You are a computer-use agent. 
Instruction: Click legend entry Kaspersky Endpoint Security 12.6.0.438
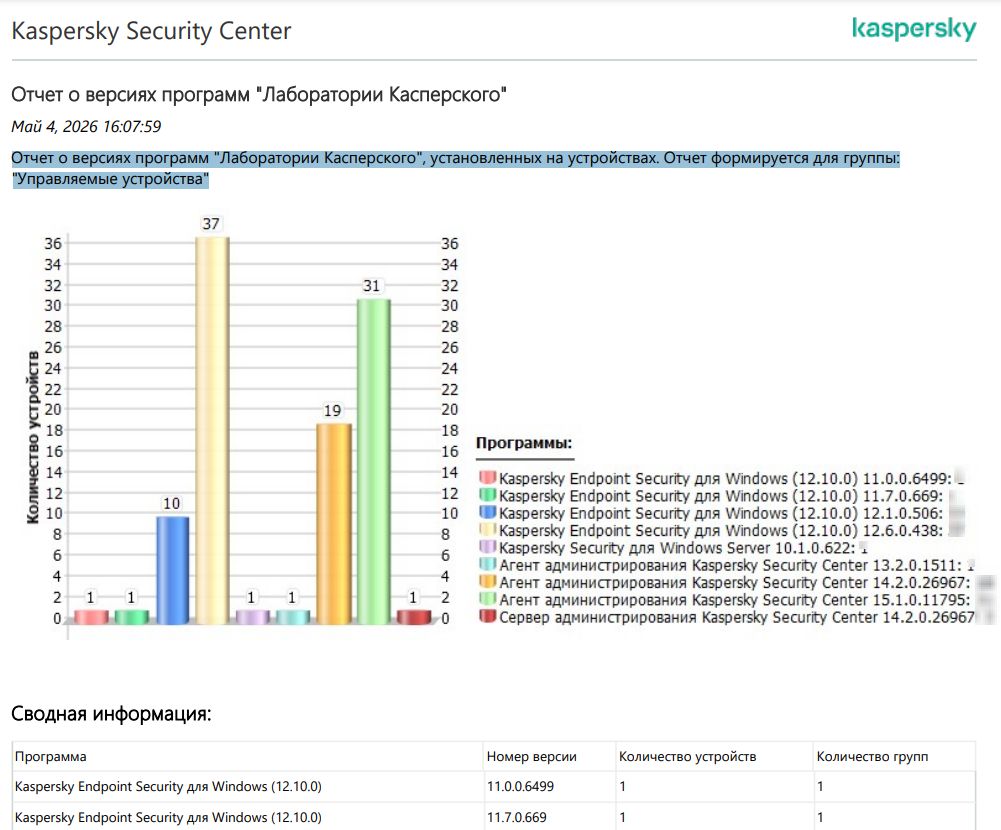tap(721, 531)
